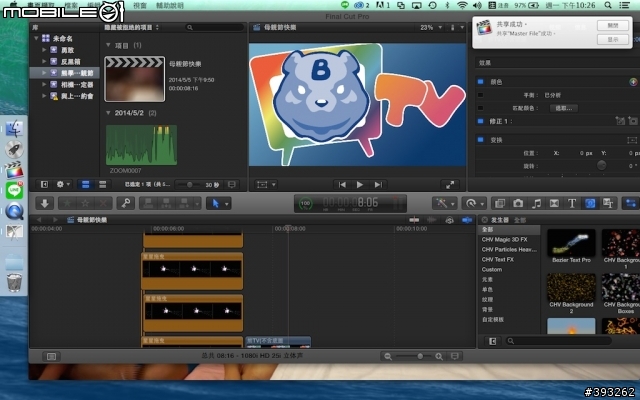Screen dimensions: 640x400
Task: Click the Bezier Text Pro generator thumbnail
Action: 571,243
